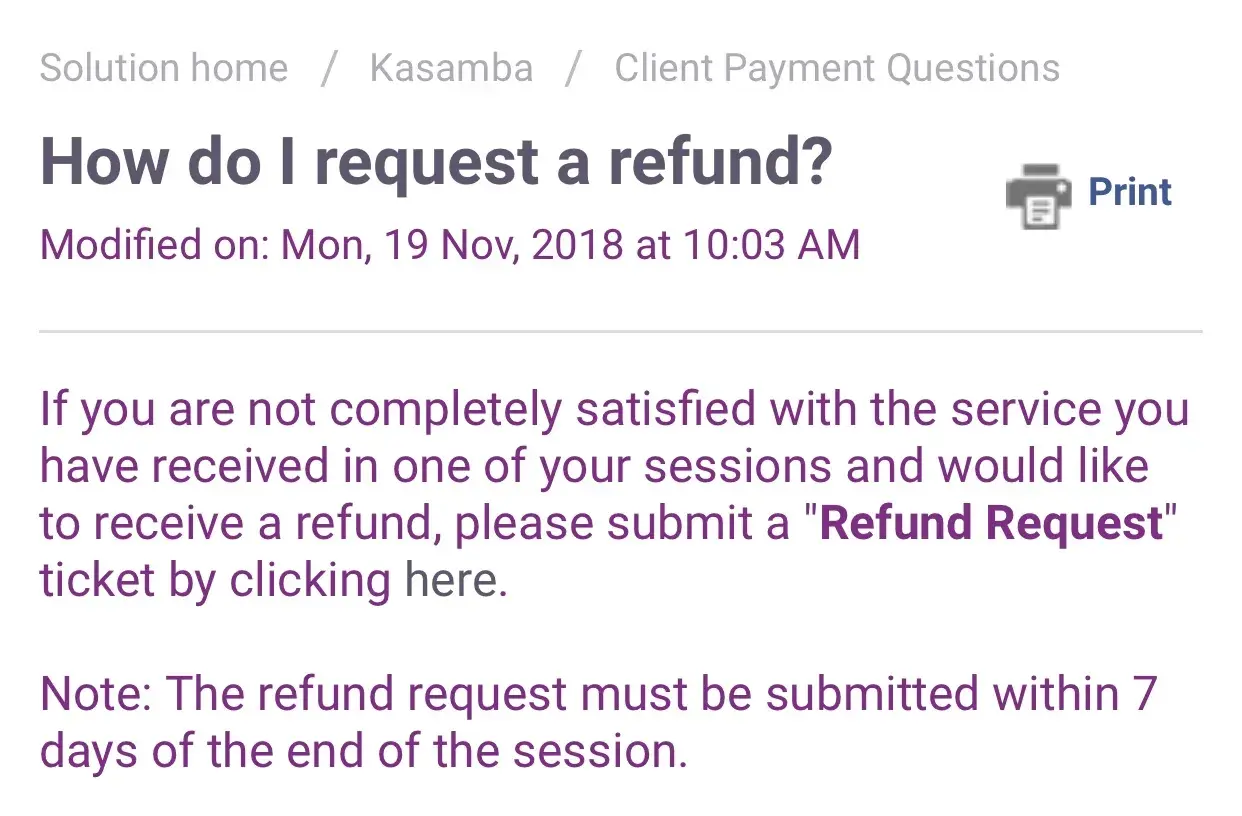Click the "Modified on" date line

click(x=449, y=245)
